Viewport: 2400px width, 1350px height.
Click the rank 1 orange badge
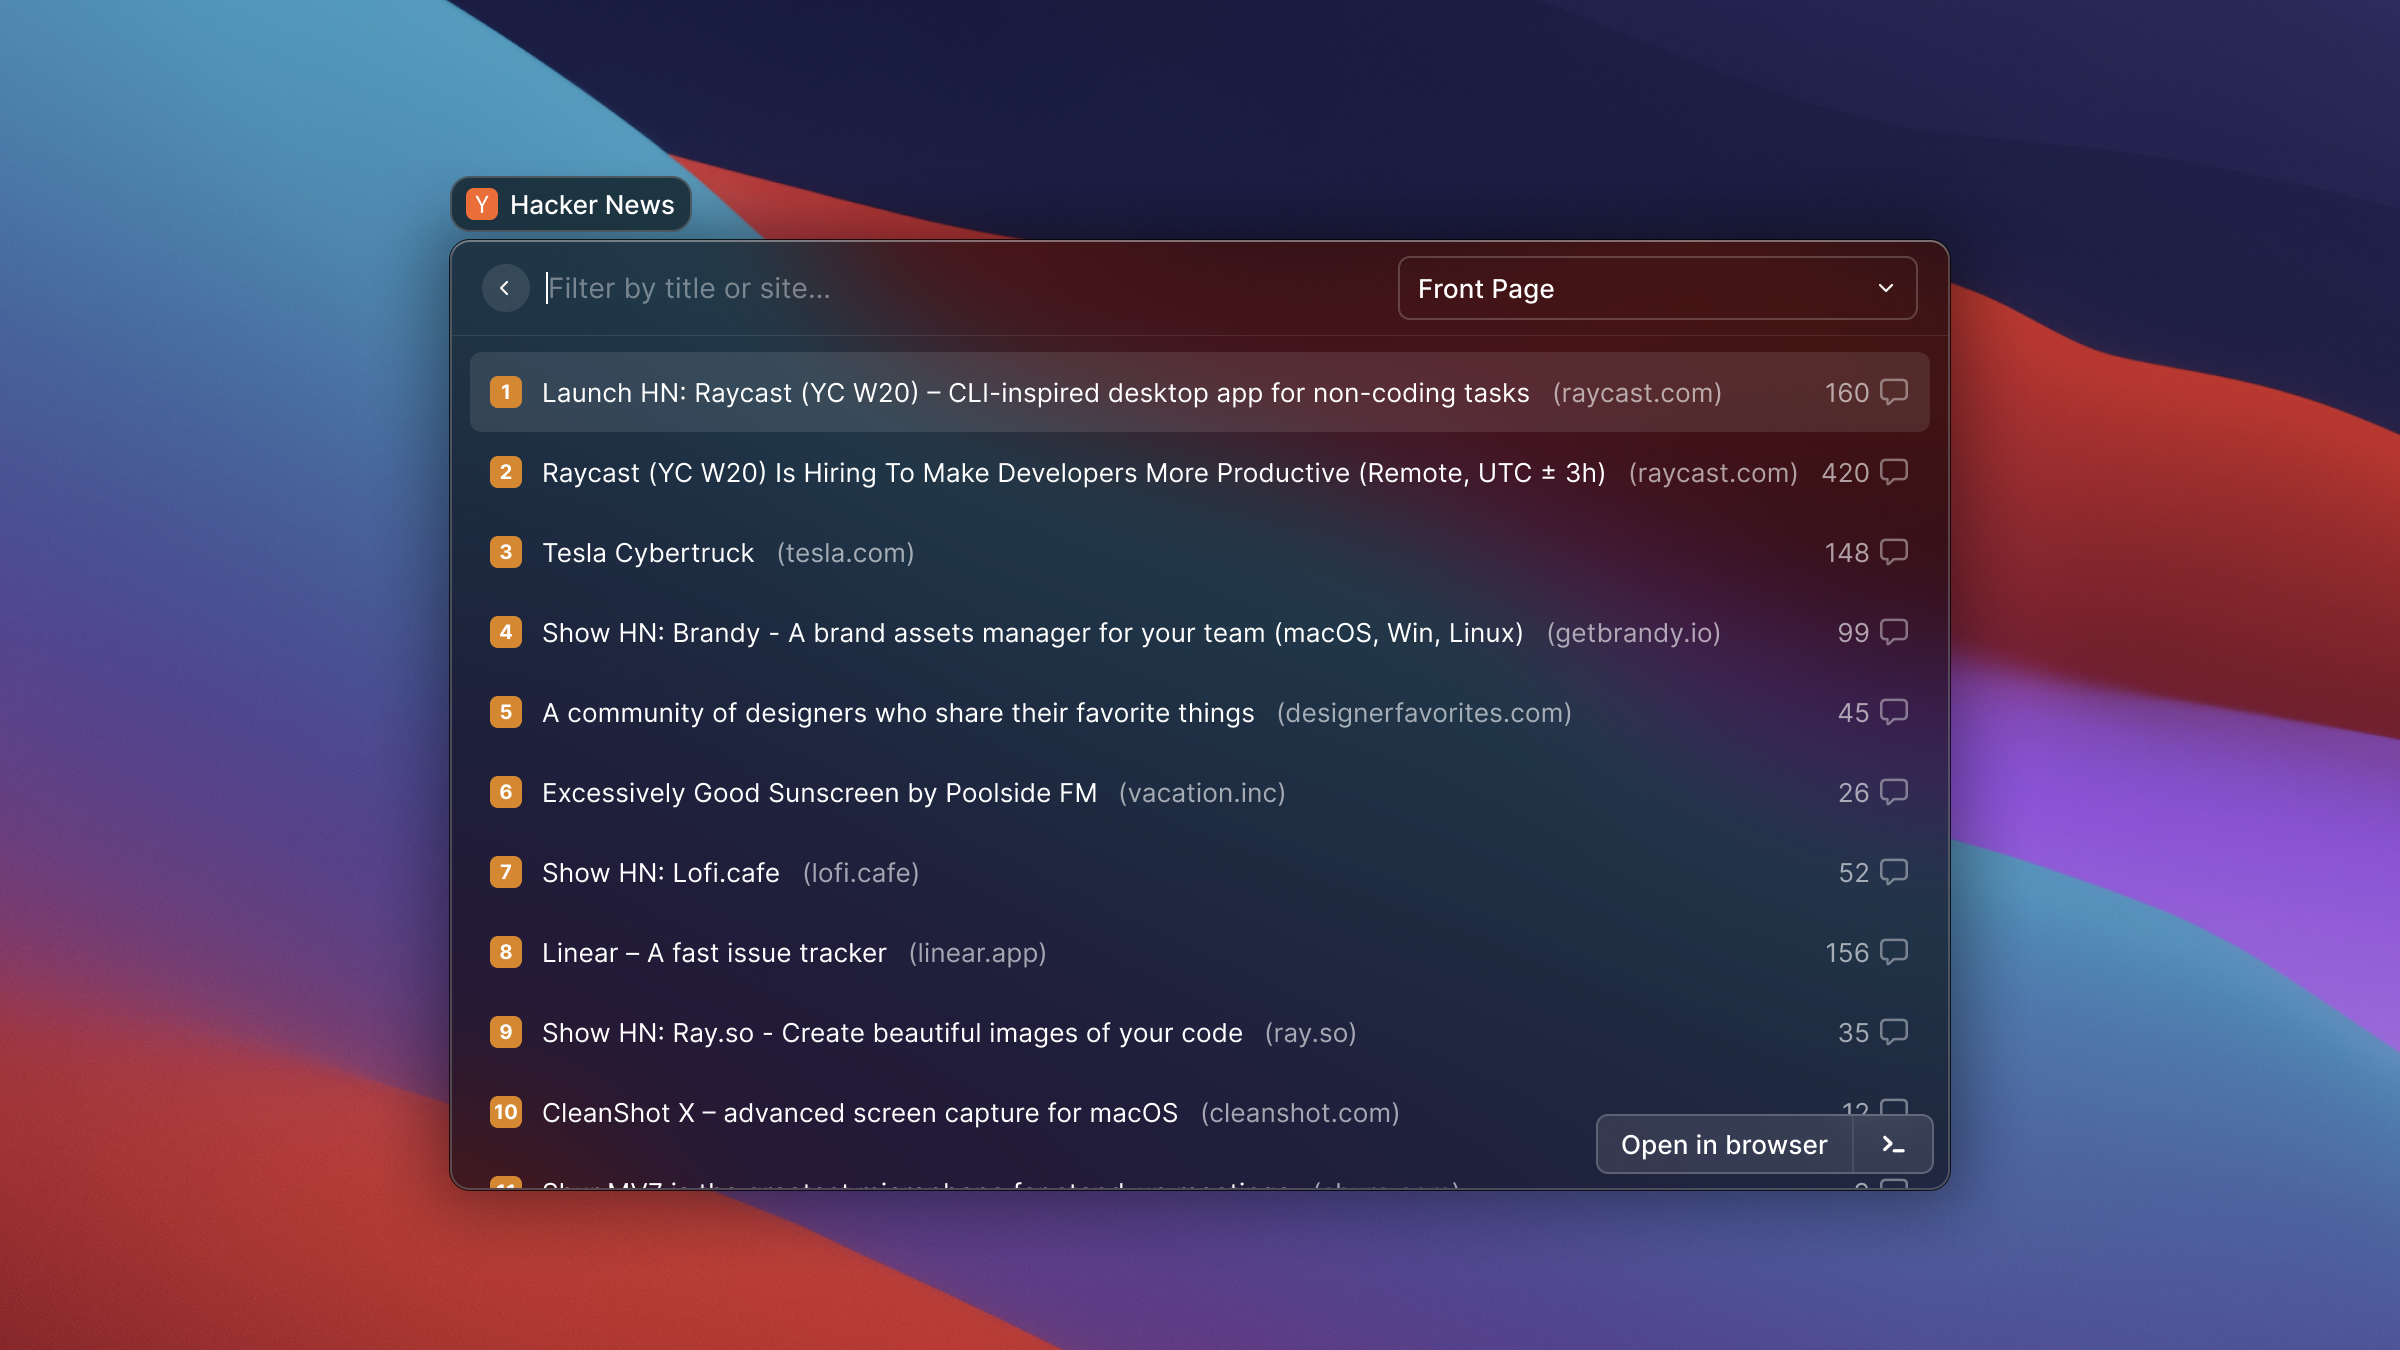pos(506,392)
